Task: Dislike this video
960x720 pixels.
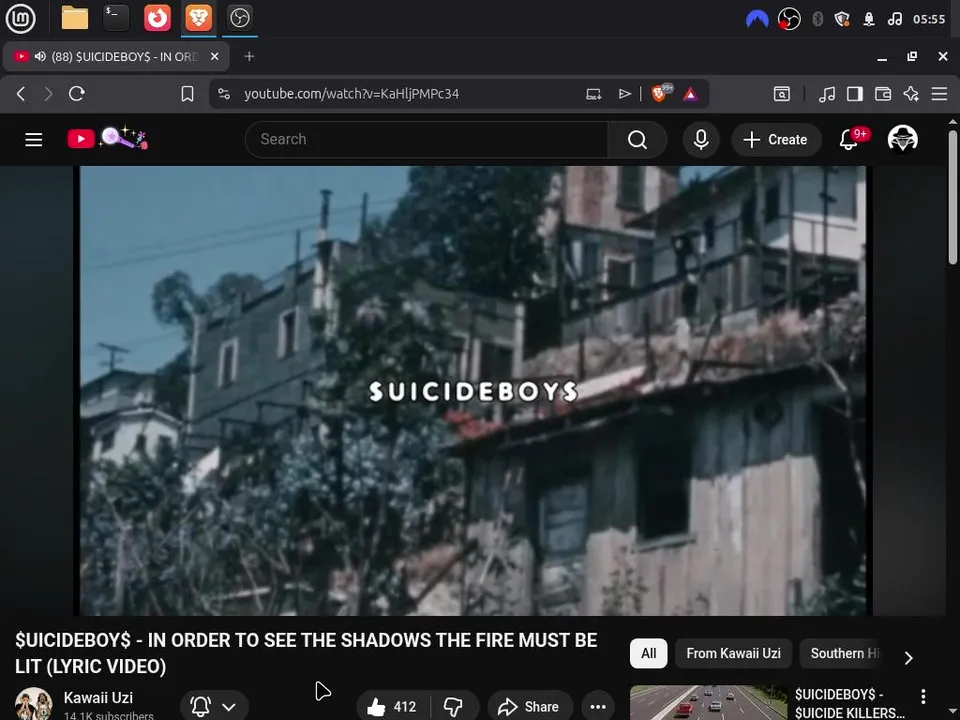Action: (454, 707)
